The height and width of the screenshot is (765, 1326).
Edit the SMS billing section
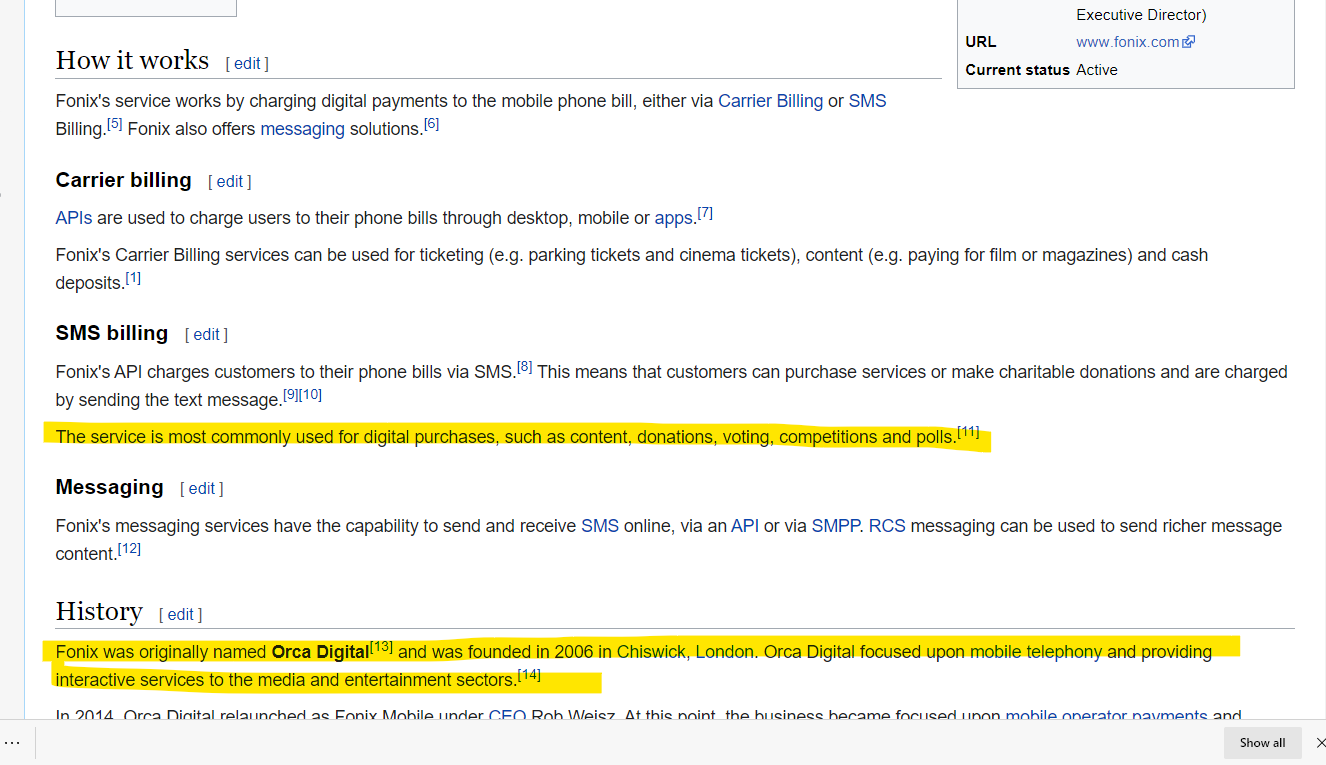(x=206, y=335)
